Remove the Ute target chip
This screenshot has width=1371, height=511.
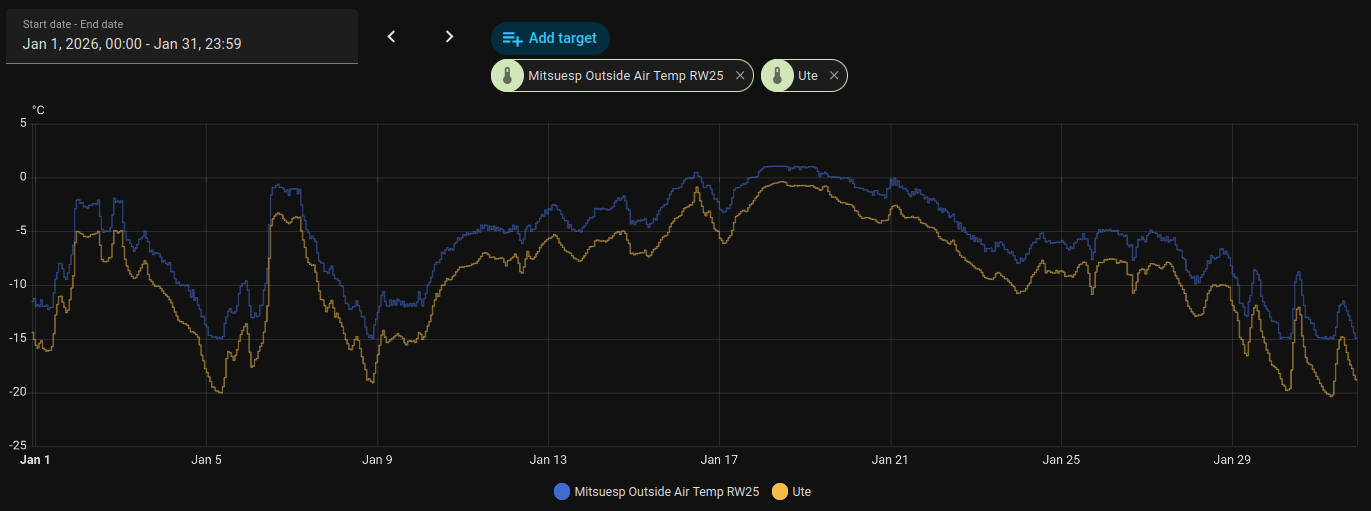point(834,76)
